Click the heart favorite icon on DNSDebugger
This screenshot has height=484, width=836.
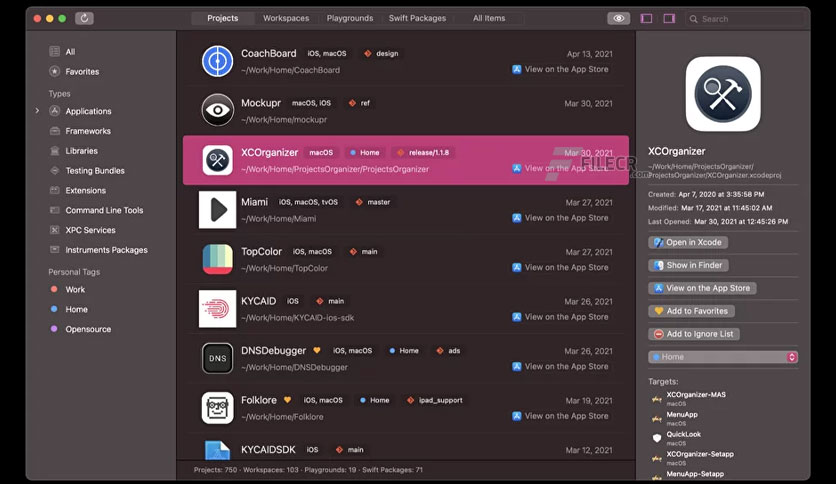(317, 350)
